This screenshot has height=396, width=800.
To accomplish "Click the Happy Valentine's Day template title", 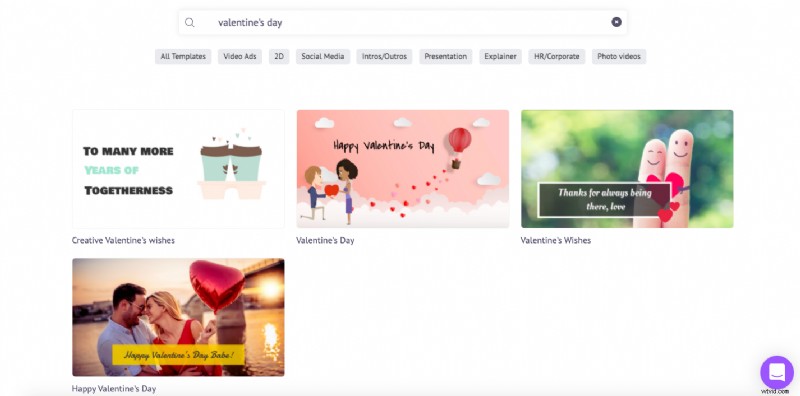I will (x=114, y=389).
